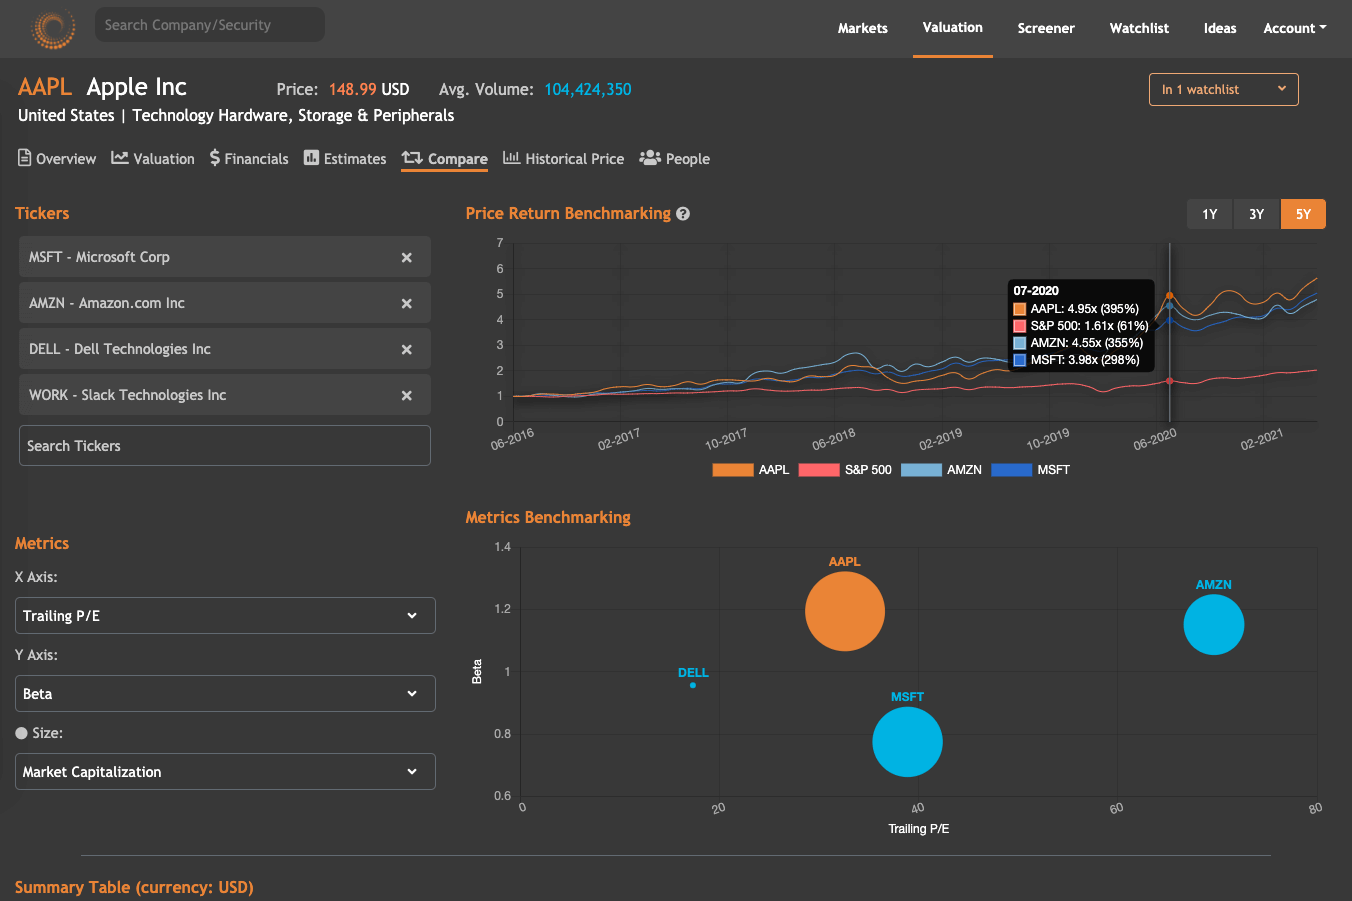Click the Search Company/Security field
Viewport: 1352px width, 901px height.
210,25
